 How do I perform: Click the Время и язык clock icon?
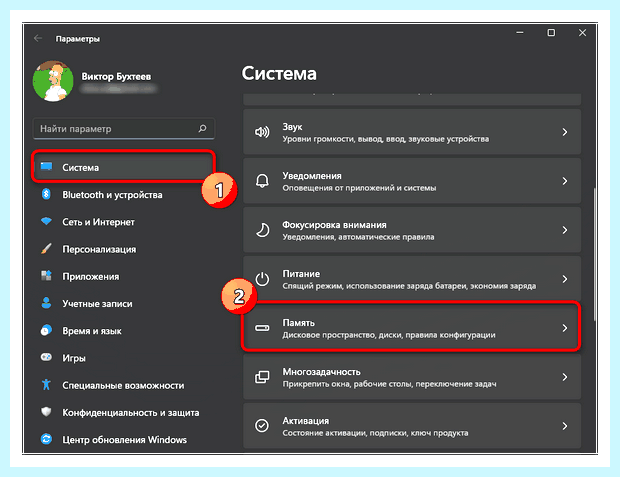[x=46, y=330]
